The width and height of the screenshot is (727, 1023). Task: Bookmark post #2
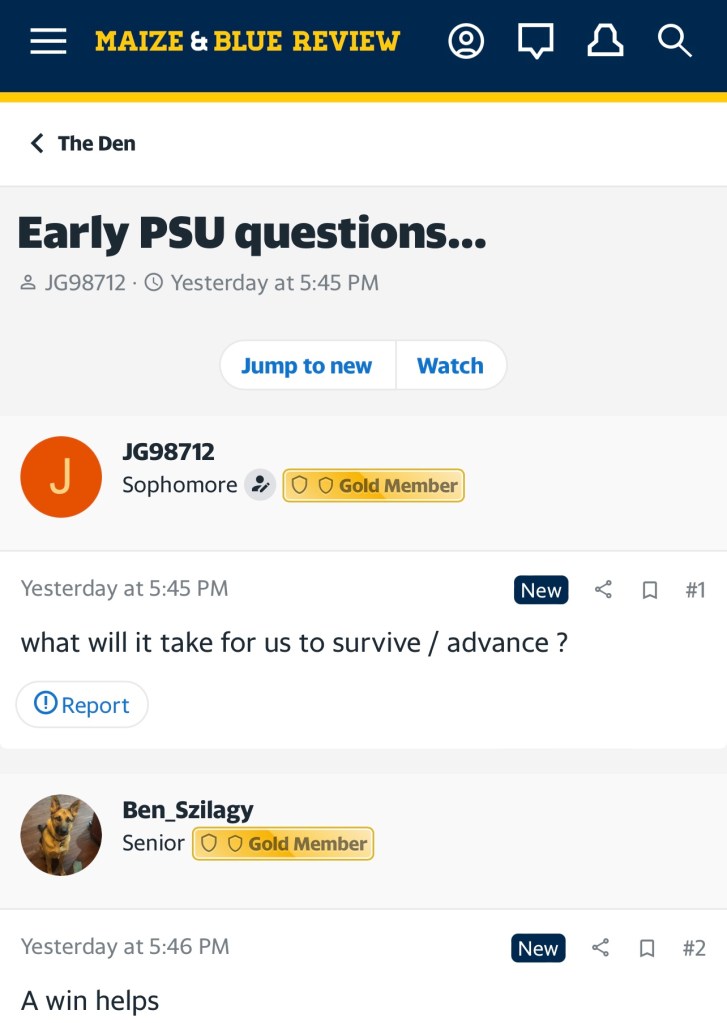pos(647,948)
